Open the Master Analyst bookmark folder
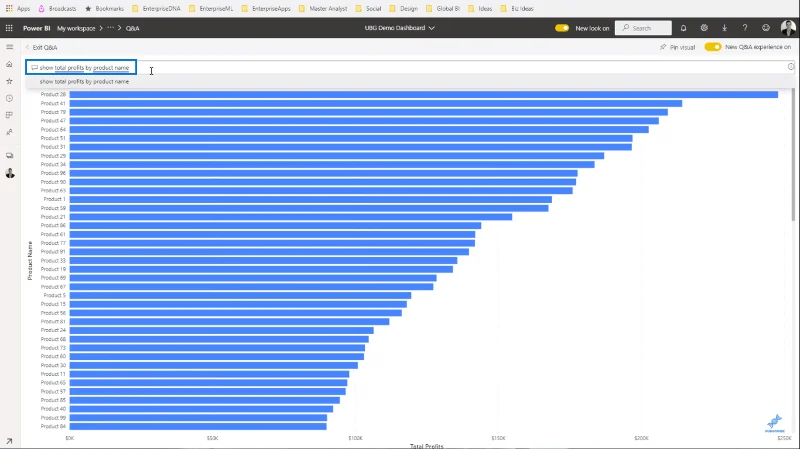 tap(323, 9)
